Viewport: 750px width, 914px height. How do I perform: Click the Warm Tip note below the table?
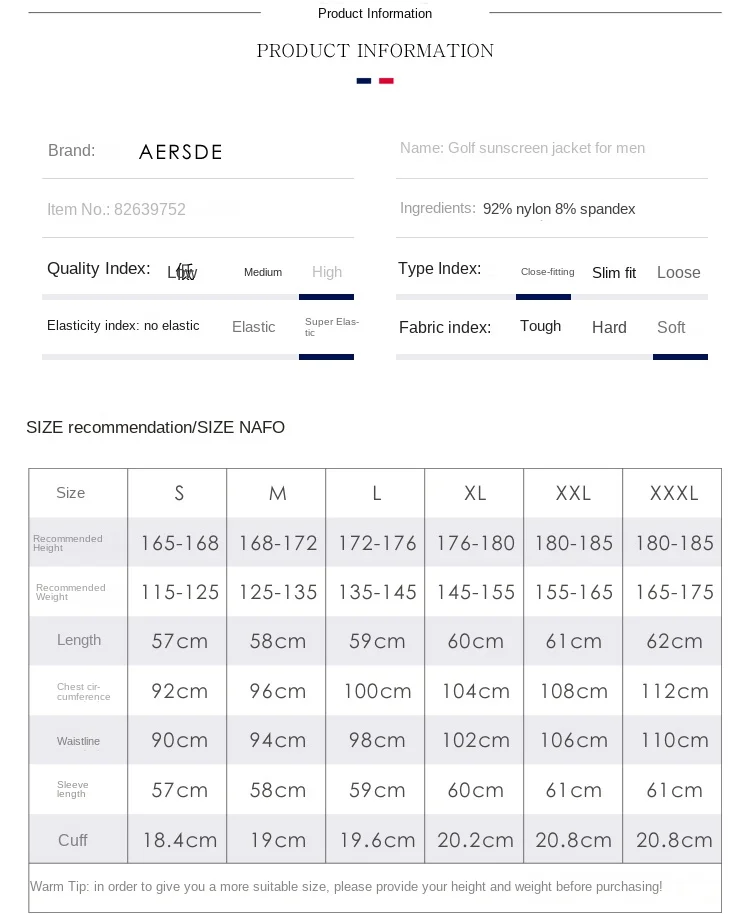(x=346, y=887)
